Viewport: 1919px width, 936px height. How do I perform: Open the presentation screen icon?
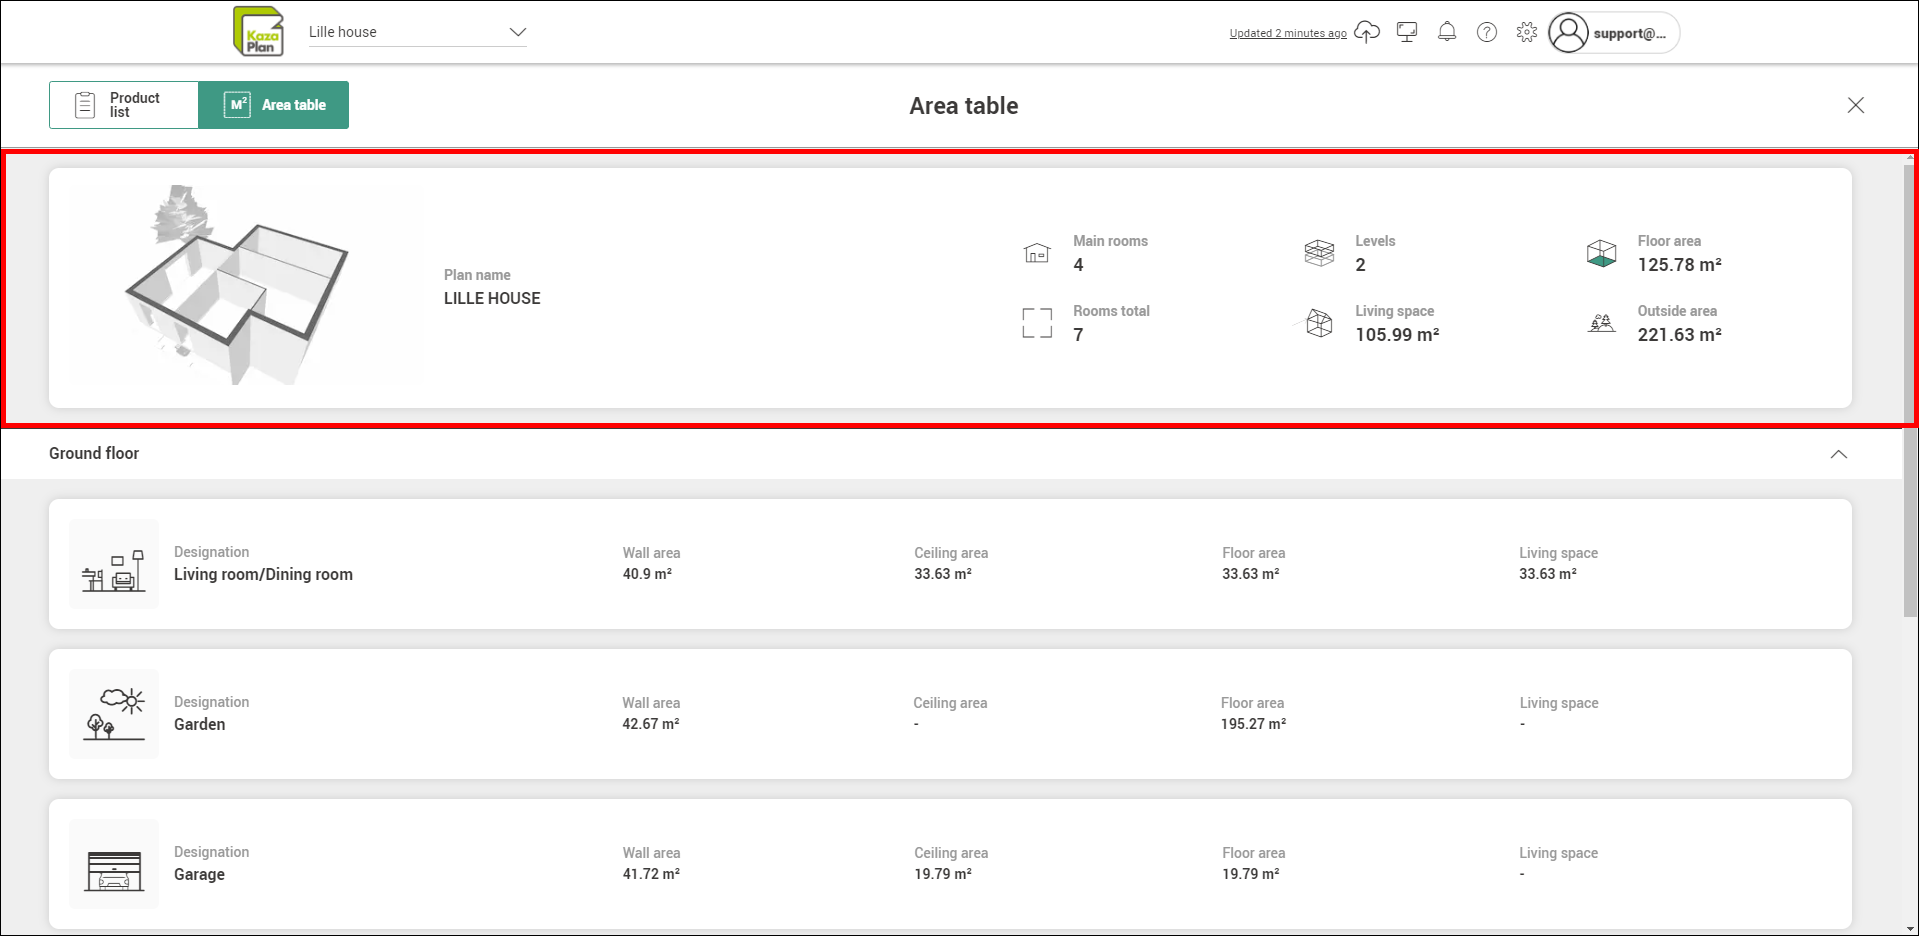pos(1407,32)
